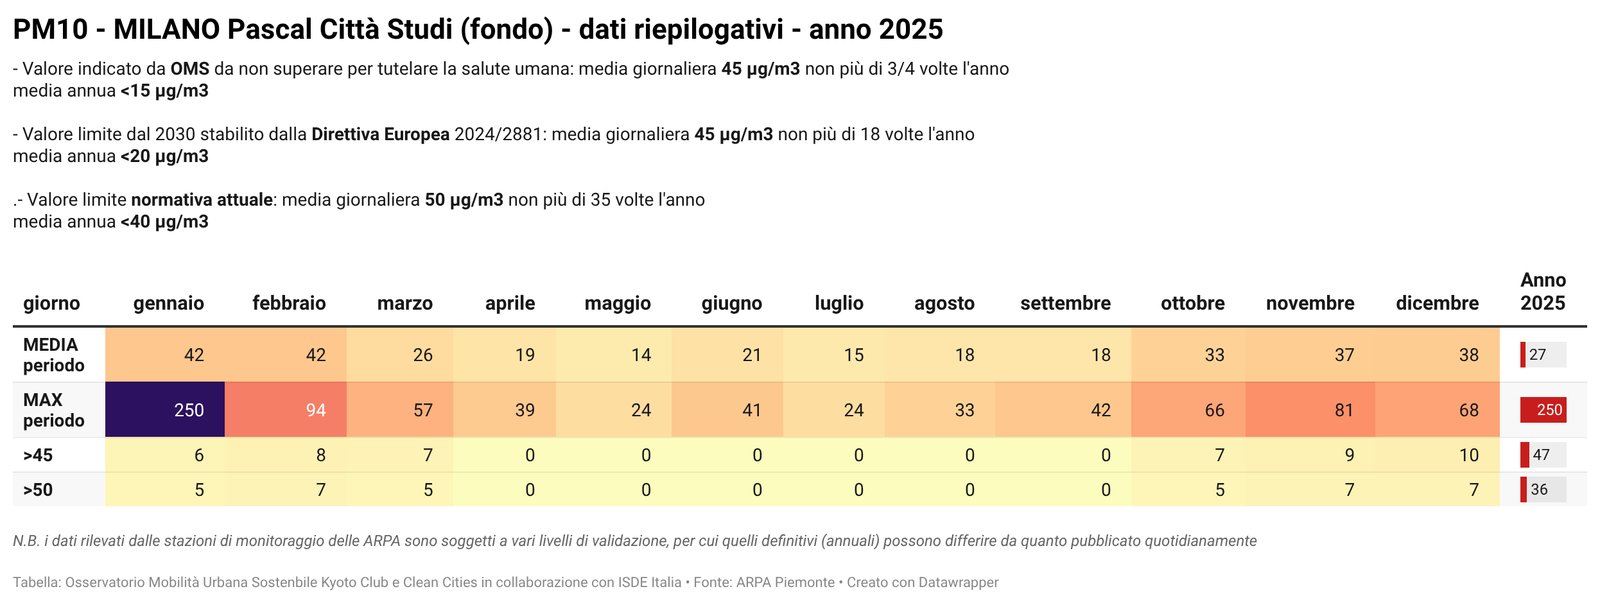Select the dicembre column header
1600x604 pixels.
(x=1437, y=303)
